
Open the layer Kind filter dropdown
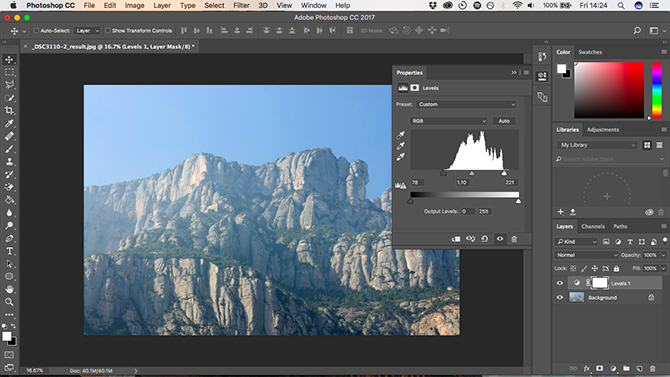576,242
